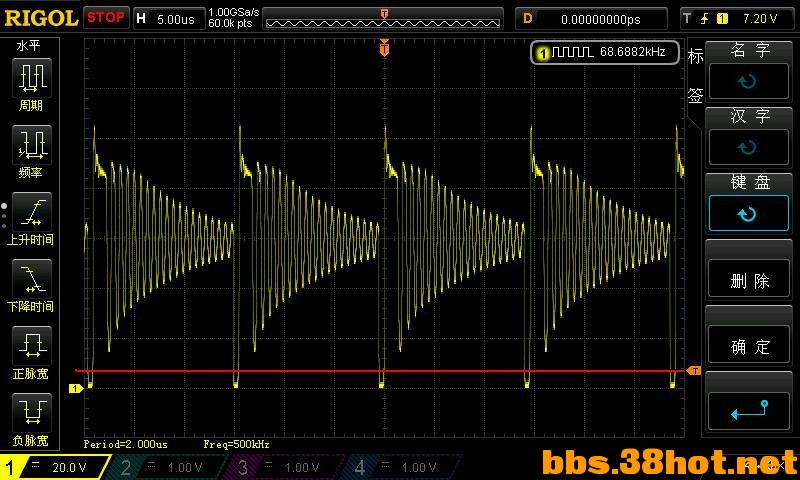This screenshot has height=480, width=800.
Task: Select the 频率 frequency measurement icon
Action: (32, 145)
